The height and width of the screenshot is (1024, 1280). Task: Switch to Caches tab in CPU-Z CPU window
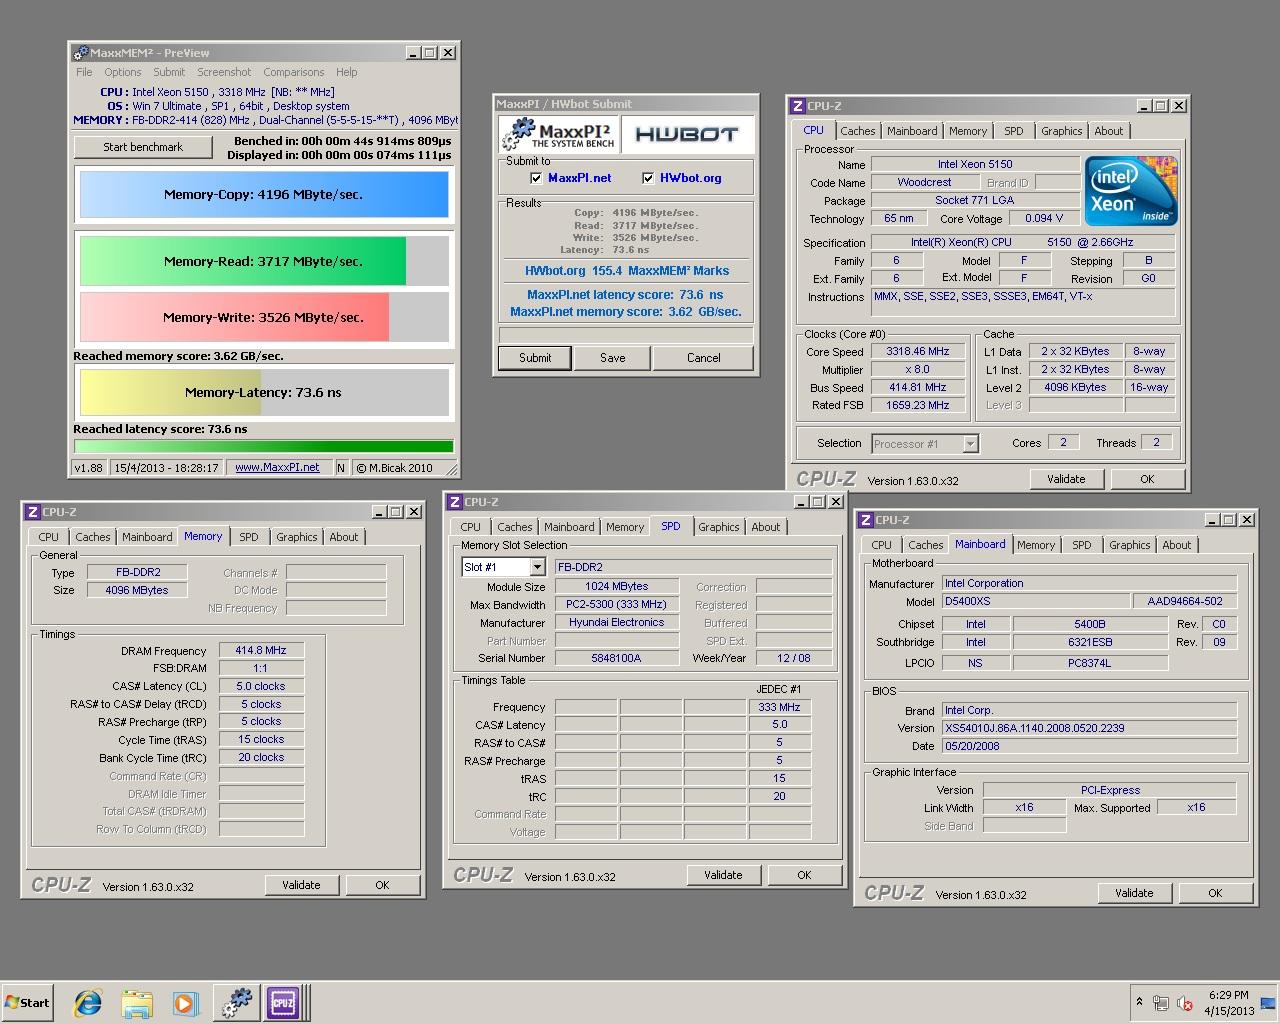[x=857, y=131]
